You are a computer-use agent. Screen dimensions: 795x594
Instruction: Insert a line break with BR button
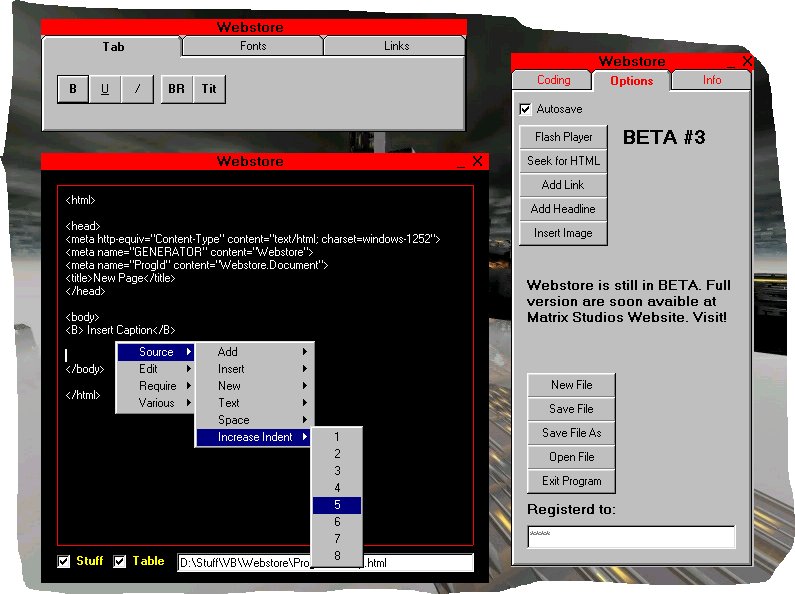click(176, 89)
